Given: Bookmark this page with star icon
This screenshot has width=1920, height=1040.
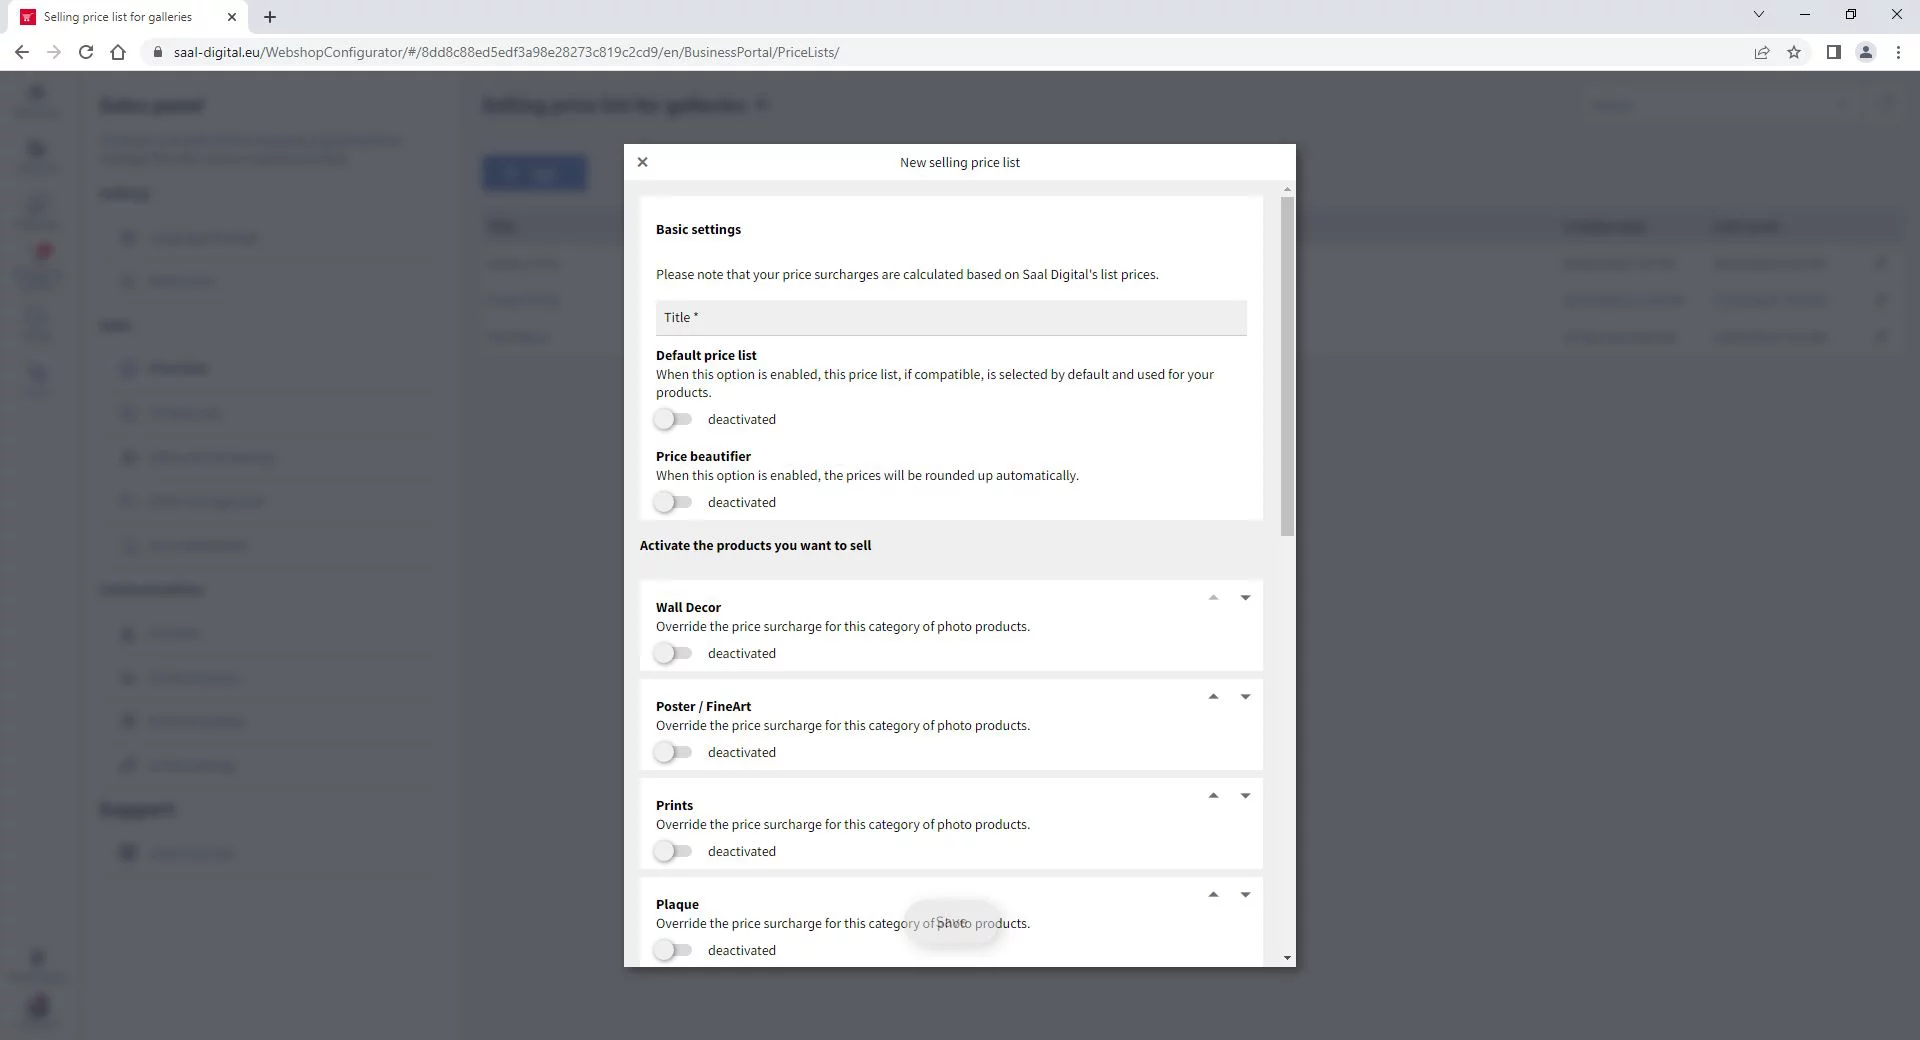Looking at the screenshot, I should click(1794, 52).
